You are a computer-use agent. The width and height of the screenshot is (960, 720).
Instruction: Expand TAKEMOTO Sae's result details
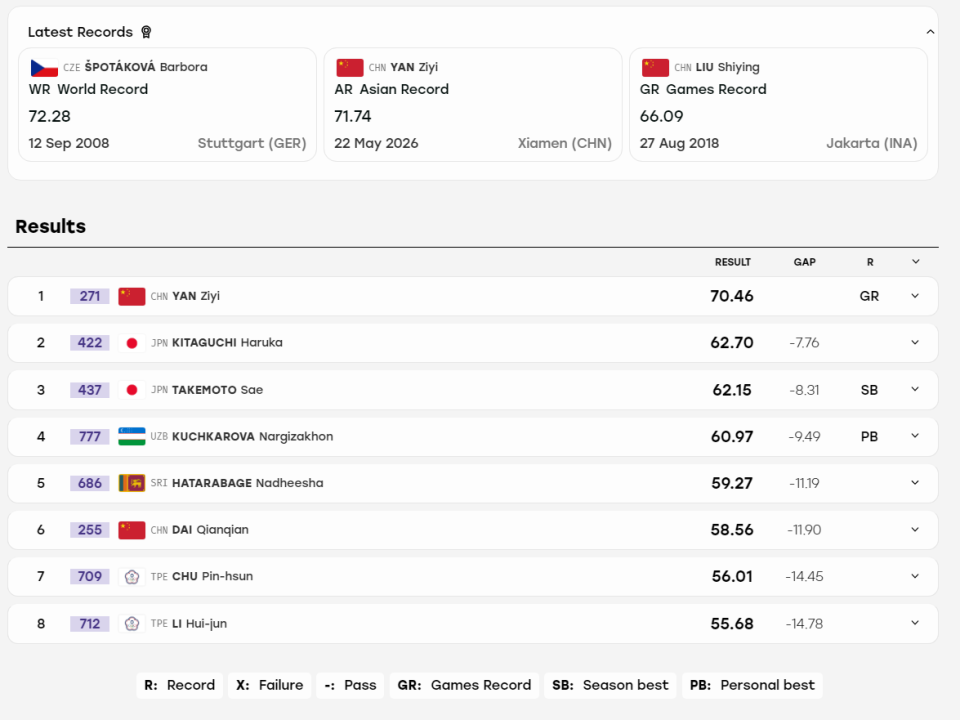pyautogui.click(x=915, y=389)
